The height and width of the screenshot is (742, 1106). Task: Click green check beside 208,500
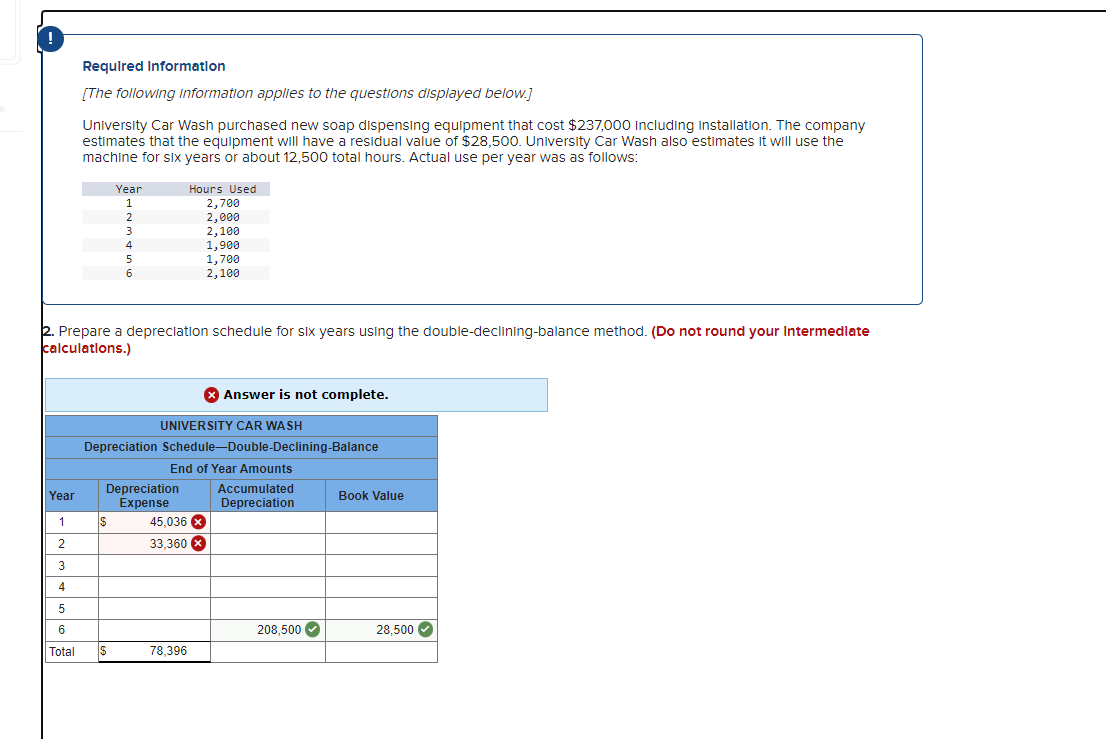click(x=312, y=630)
